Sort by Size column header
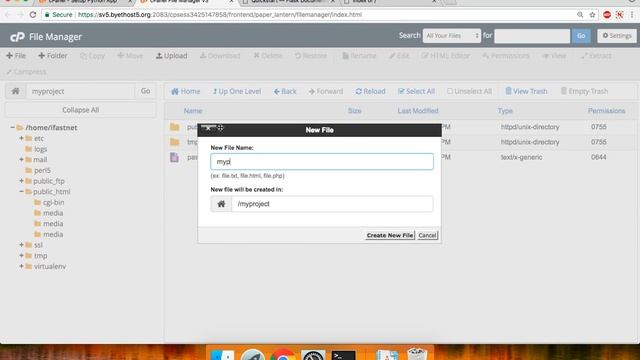The width and height of the screenshot is (640, 360). [354, 111]
